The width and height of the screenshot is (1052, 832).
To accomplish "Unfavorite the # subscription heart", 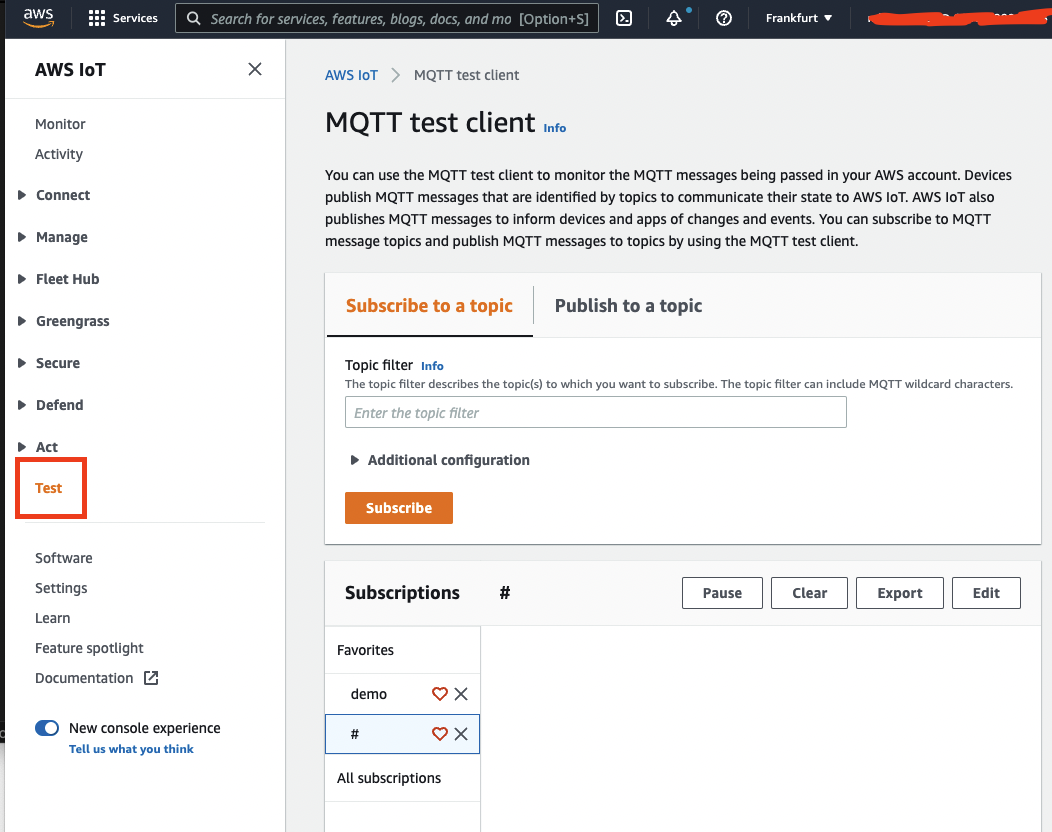I will click(x=439, y=734).
